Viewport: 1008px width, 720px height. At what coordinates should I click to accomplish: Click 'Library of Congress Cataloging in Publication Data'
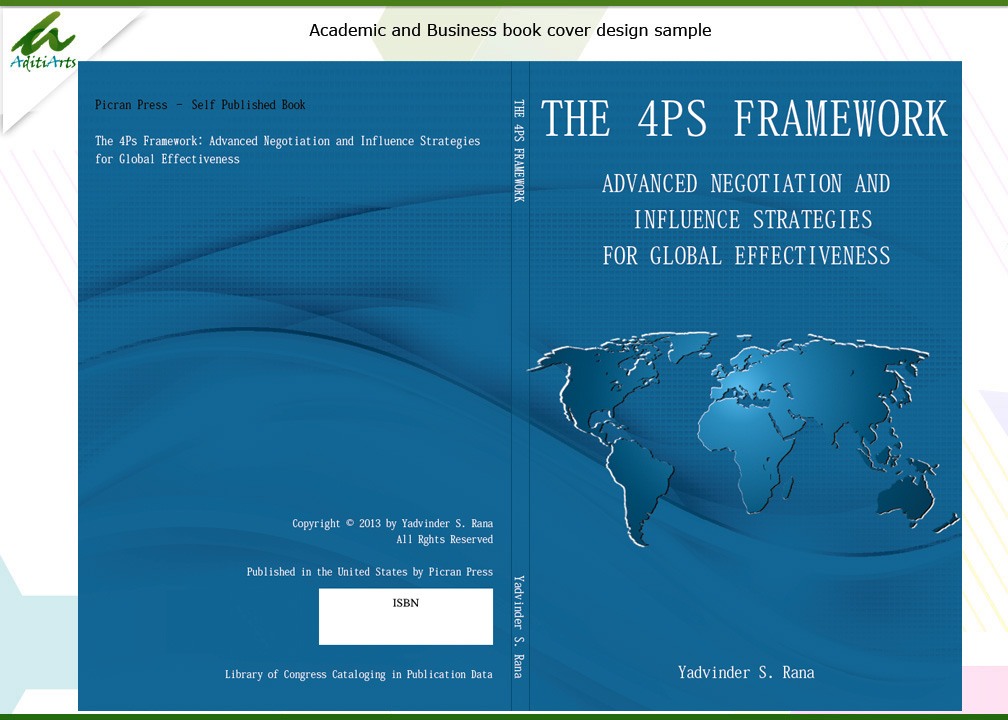(x=358, y=675)
